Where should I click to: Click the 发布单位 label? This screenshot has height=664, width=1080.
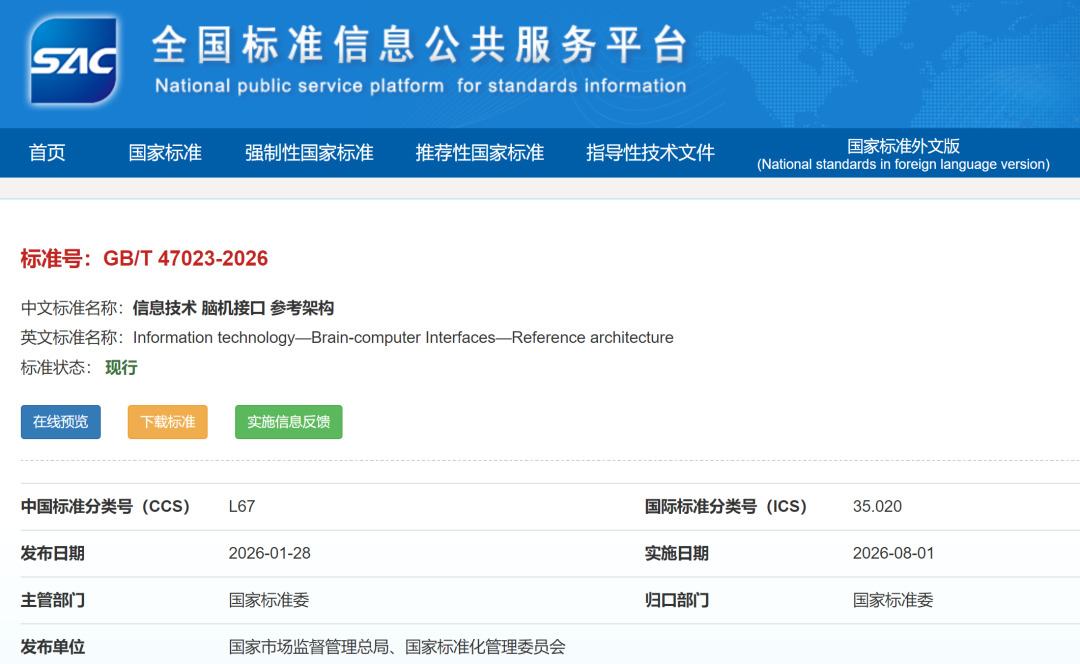click(52, 647)
